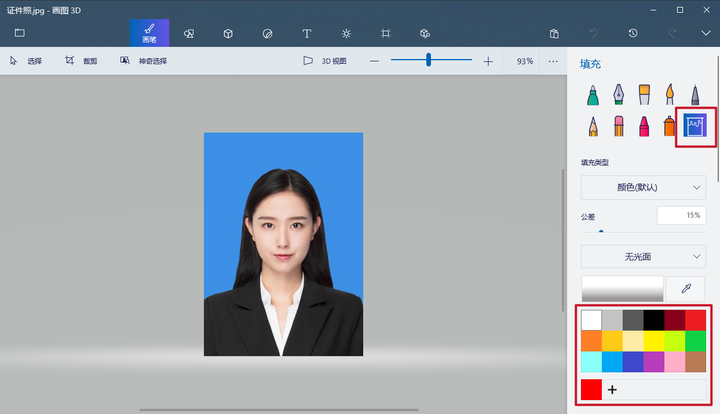Open the fill type dropdown
720x414 pixels.
coord(643,187)
